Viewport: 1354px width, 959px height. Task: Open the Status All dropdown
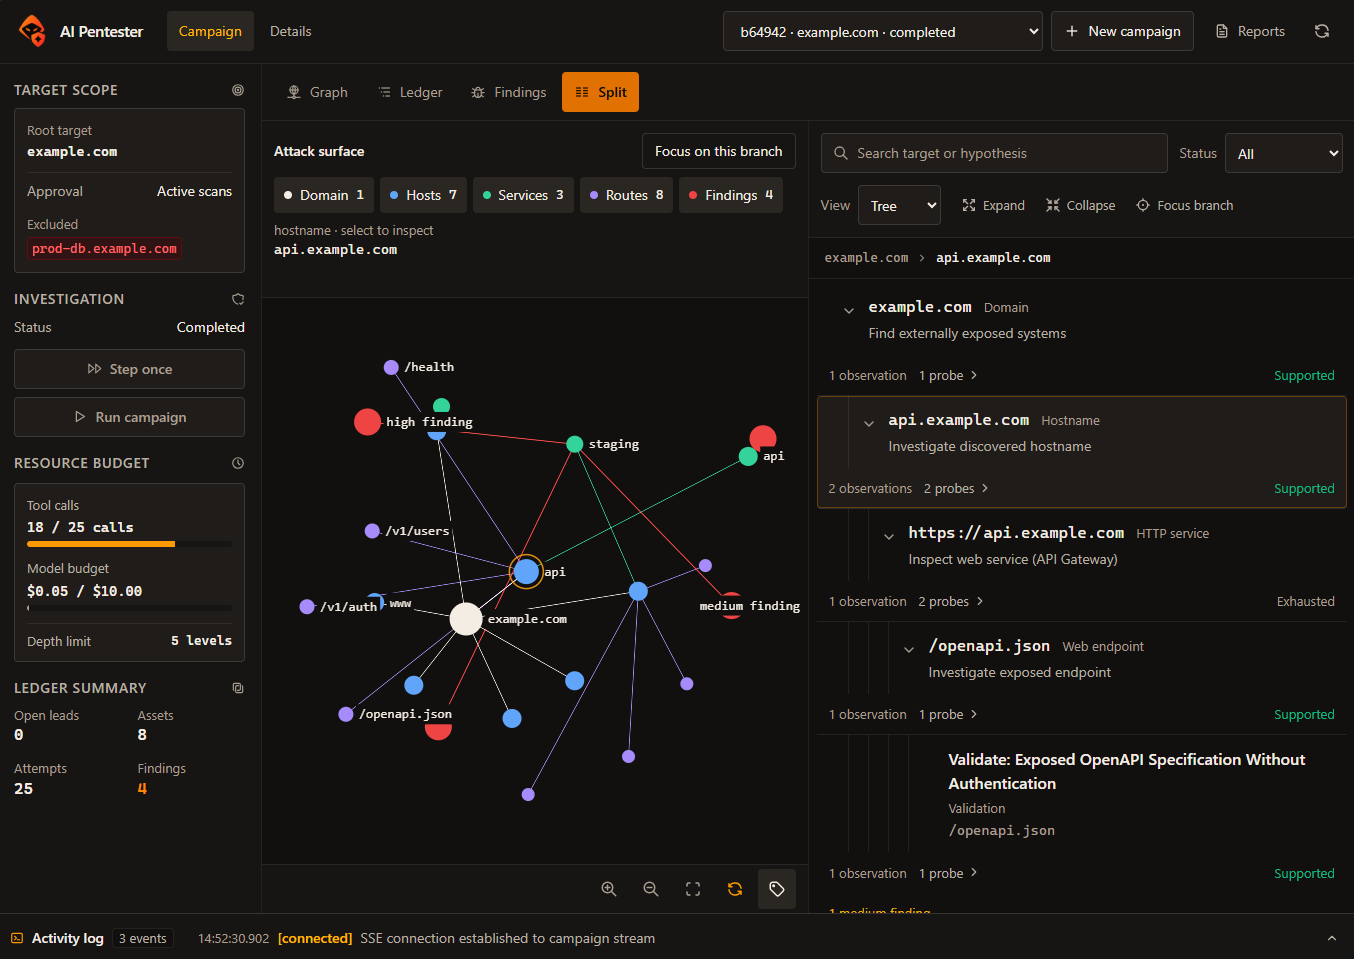click(1284, 153)
